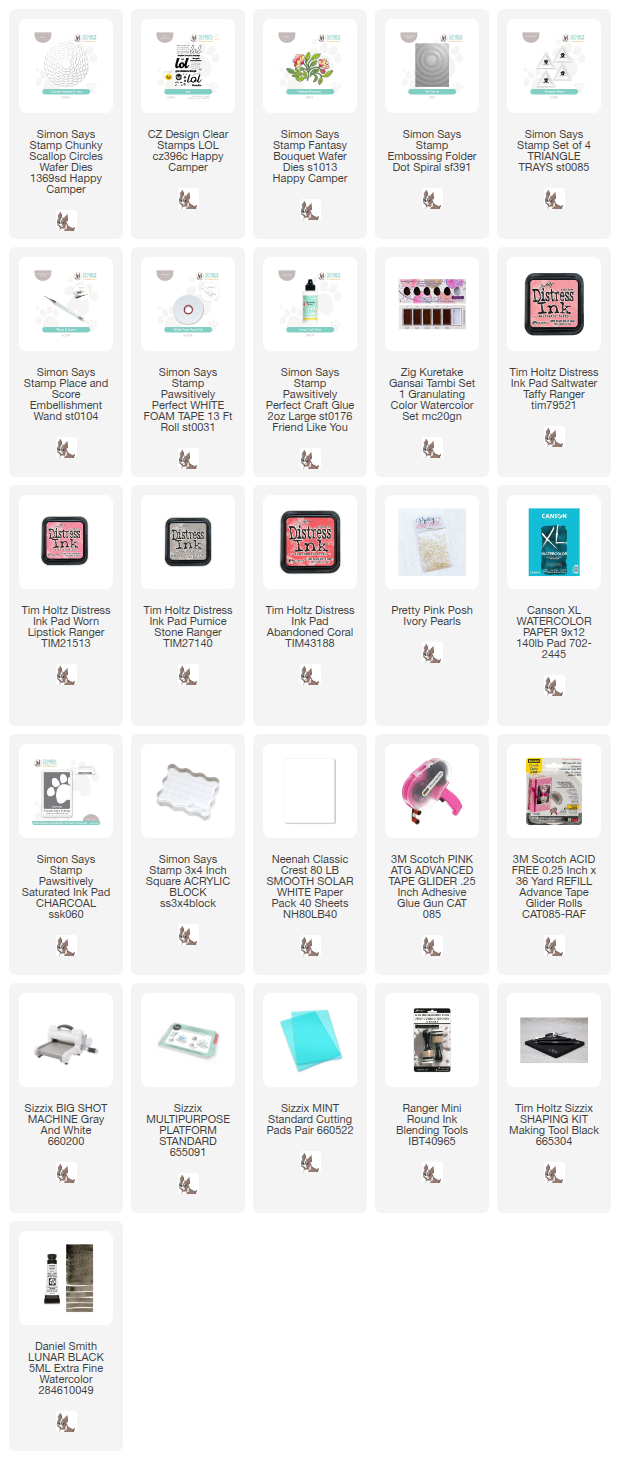The height and width of the screenshot is (1472, 620).
Task: Open the Zig Kuretake Gansai Tambi watercolor thumbnail
Action: [x=432, y=304]
